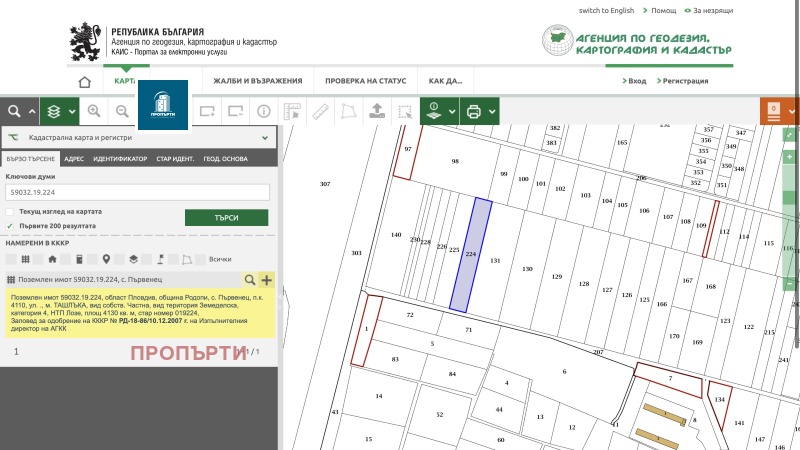Click the 'switch to English' link
800x450 pixels.
pyautogui.click(x=607, y=10)
